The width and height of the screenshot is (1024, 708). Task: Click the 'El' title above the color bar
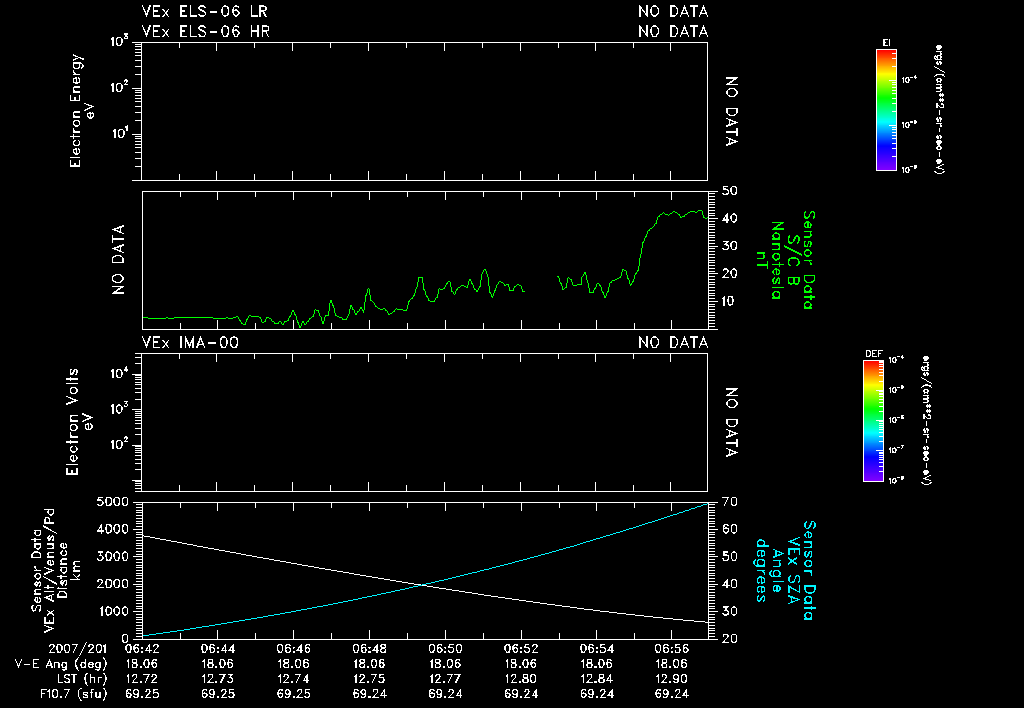(886, 43)
